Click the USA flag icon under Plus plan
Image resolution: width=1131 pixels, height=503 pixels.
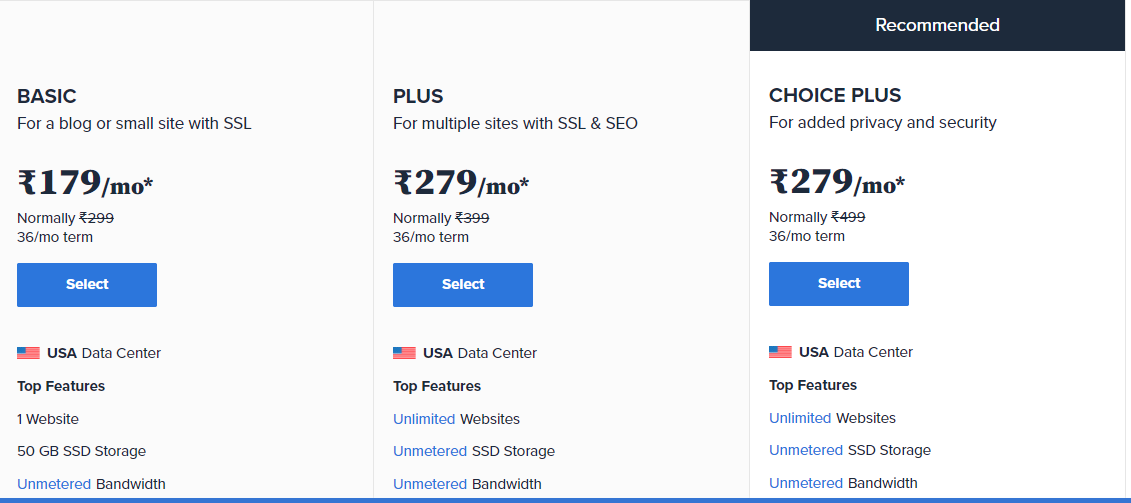point(404,353)
